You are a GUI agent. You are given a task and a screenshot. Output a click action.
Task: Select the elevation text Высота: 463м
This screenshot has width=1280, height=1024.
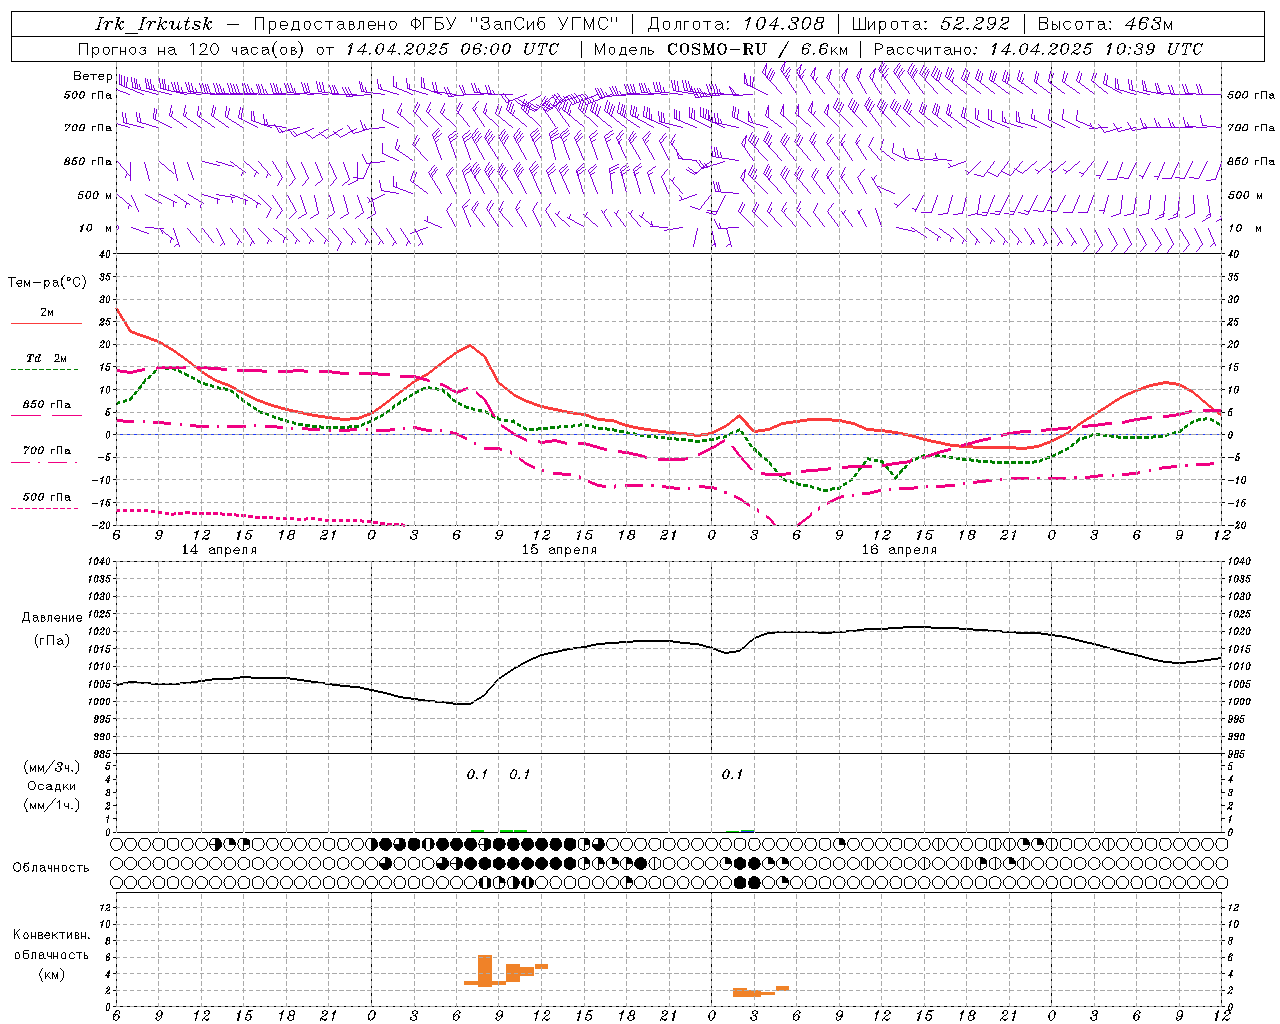[1105, 24]
